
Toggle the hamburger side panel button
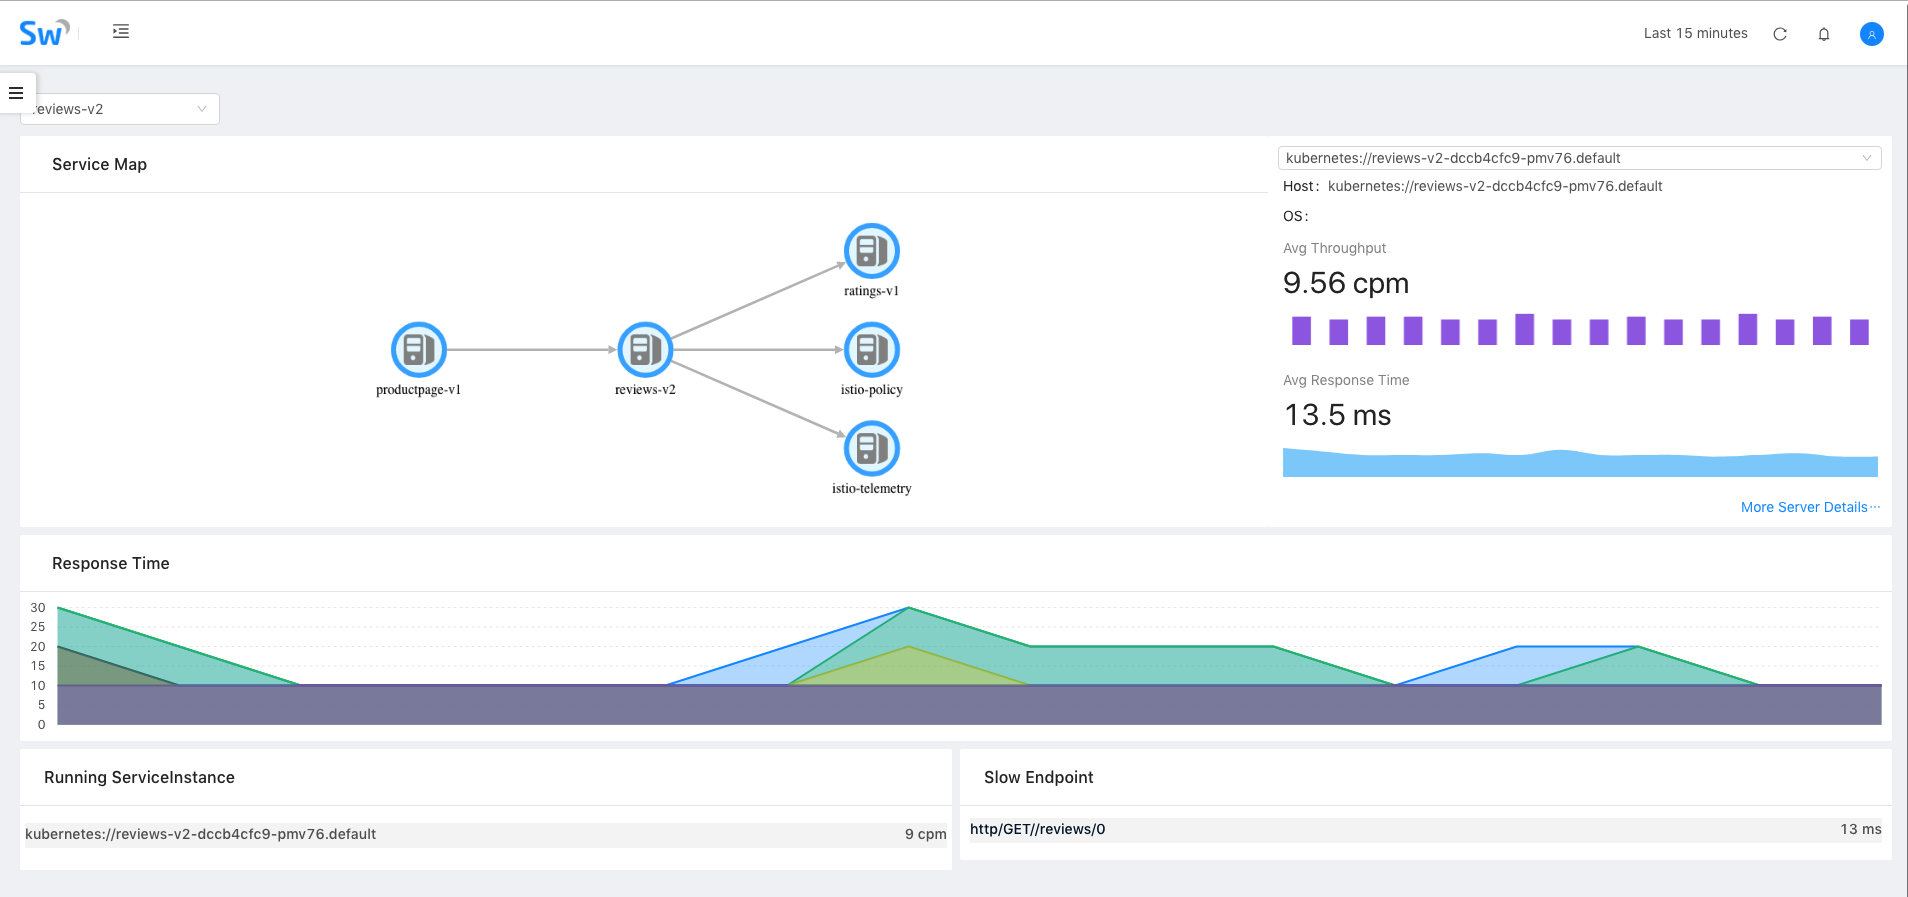click(16, 93)
